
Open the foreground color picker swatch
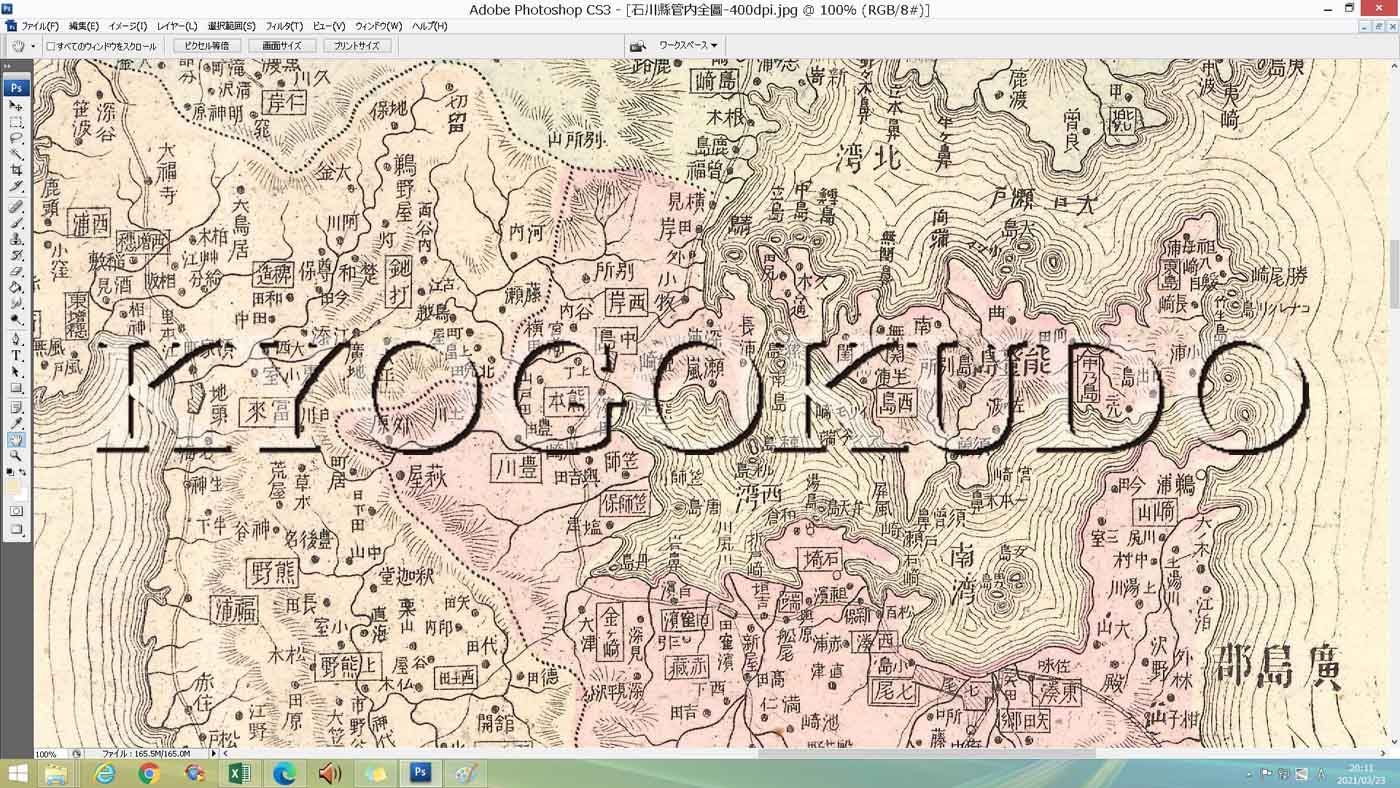[13, 487]
